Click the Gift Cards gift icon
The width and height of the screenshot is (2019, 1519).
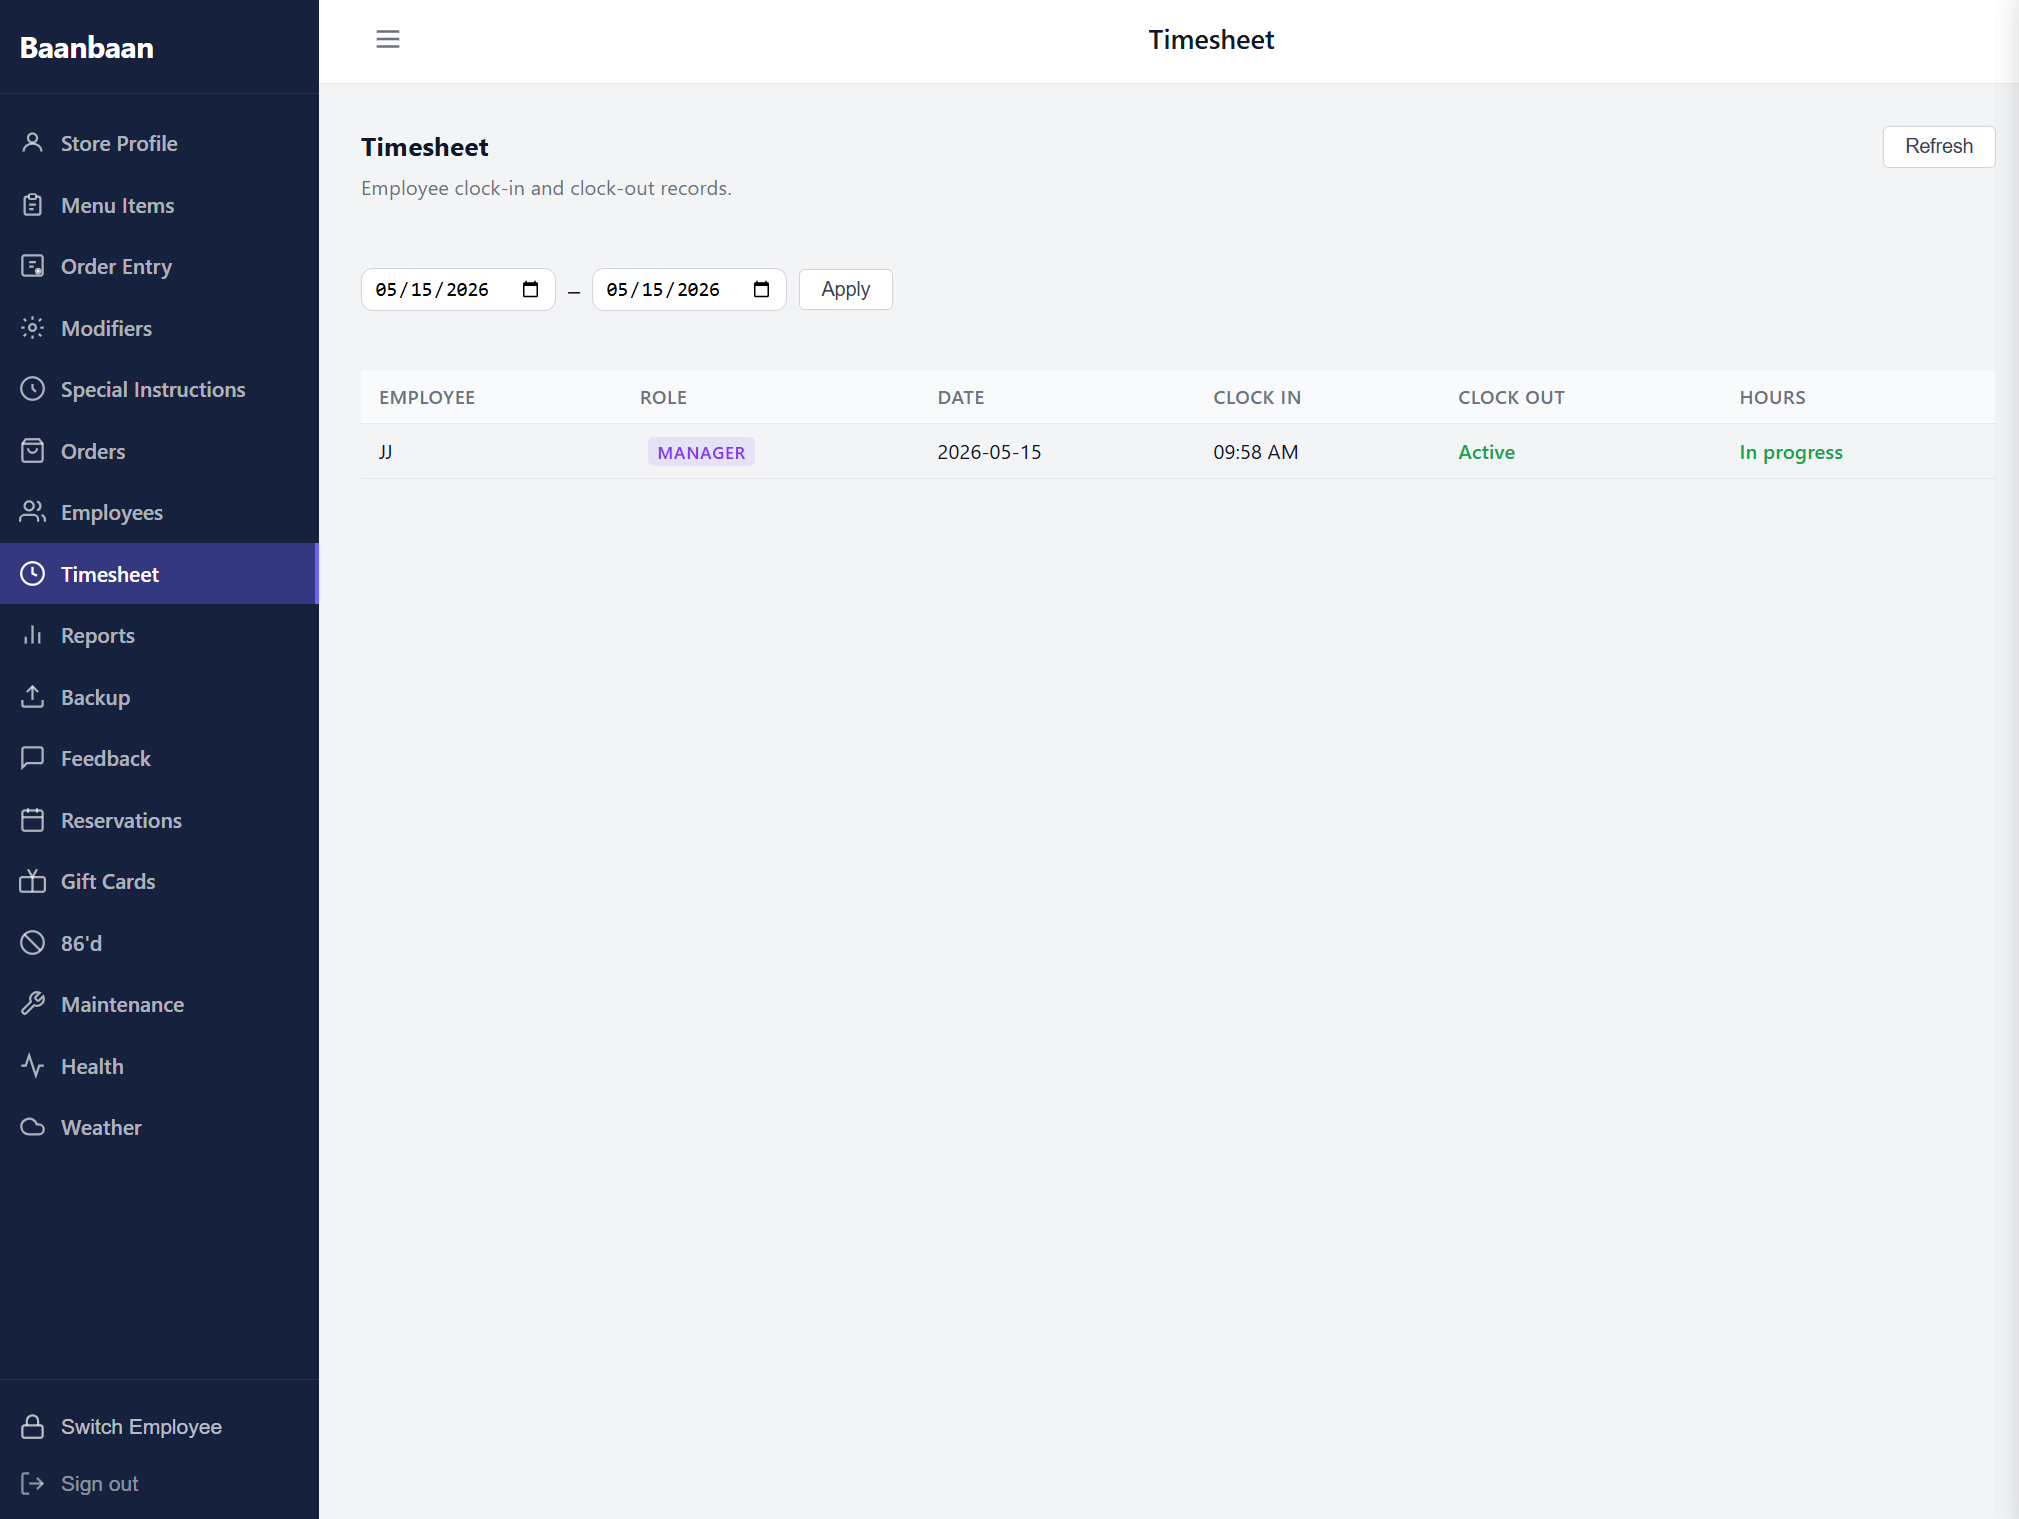33,881
